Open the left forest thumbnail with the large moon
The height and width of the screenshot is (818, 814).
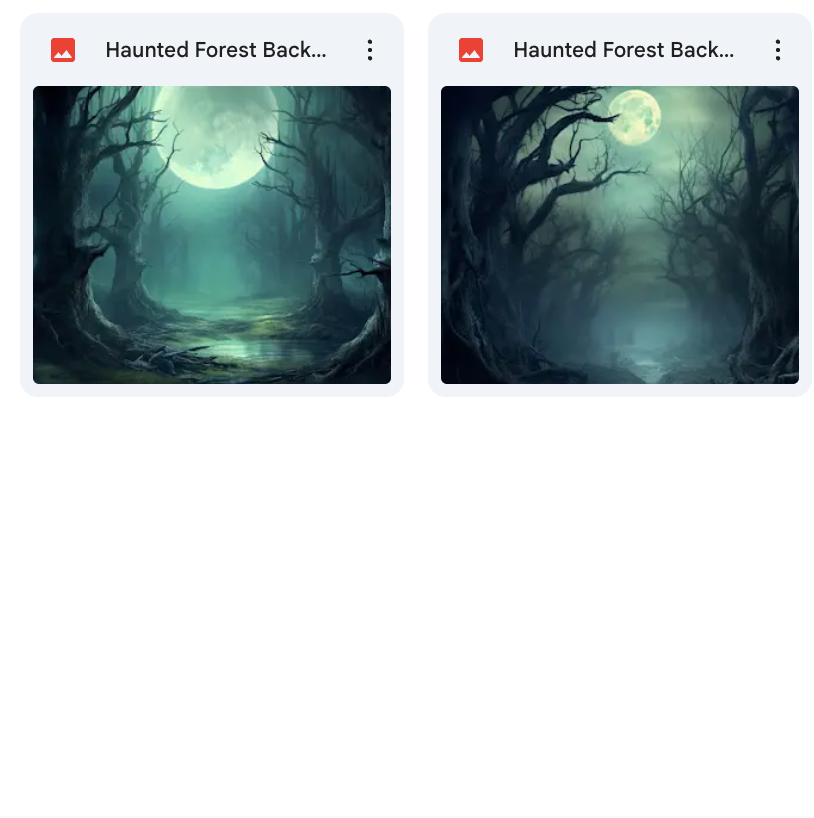click(212, 235)
